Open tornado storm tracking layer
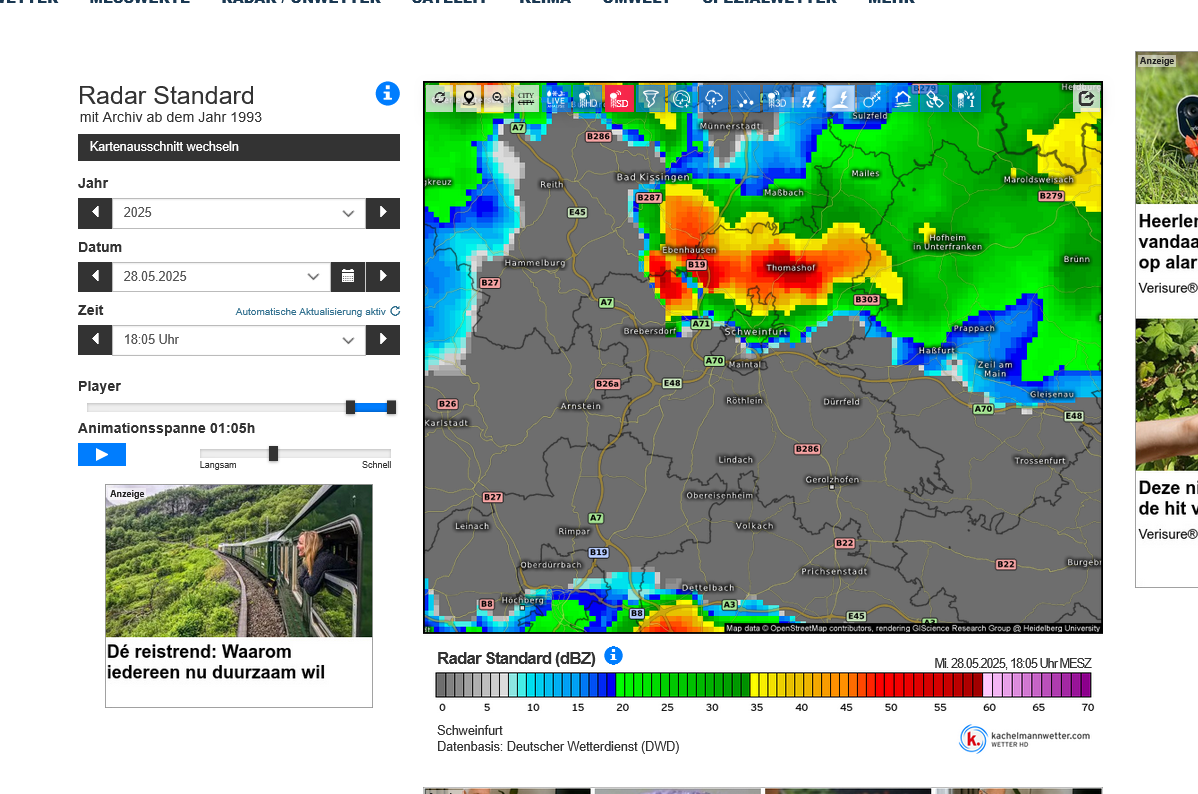Viewport: 1198px width, 794px height. click(x=650, y=98)
